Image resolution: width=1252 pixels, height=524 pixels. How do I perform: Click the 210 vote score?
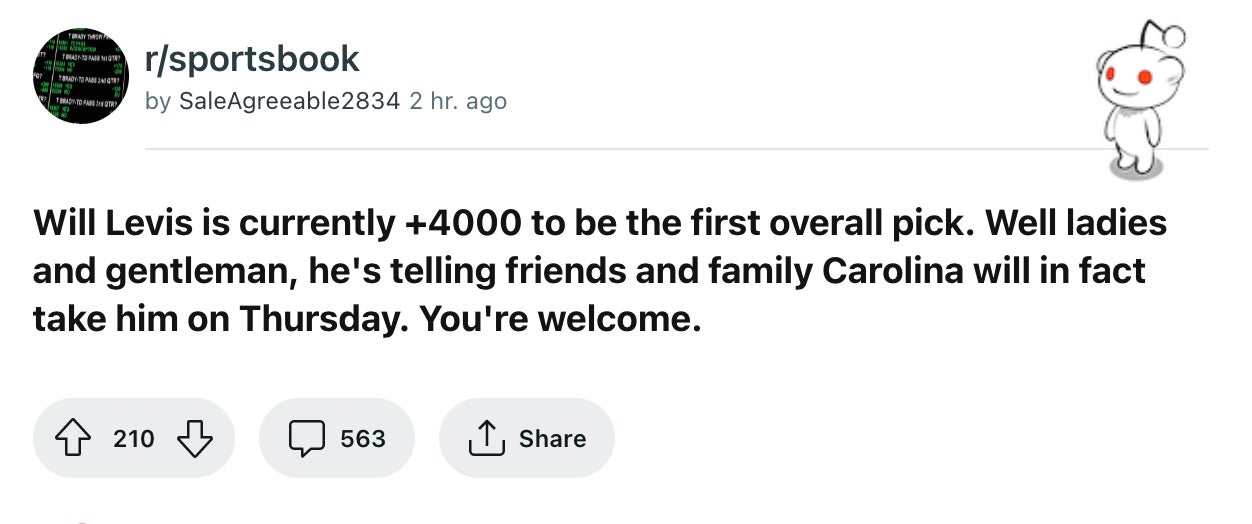[134, 438]
